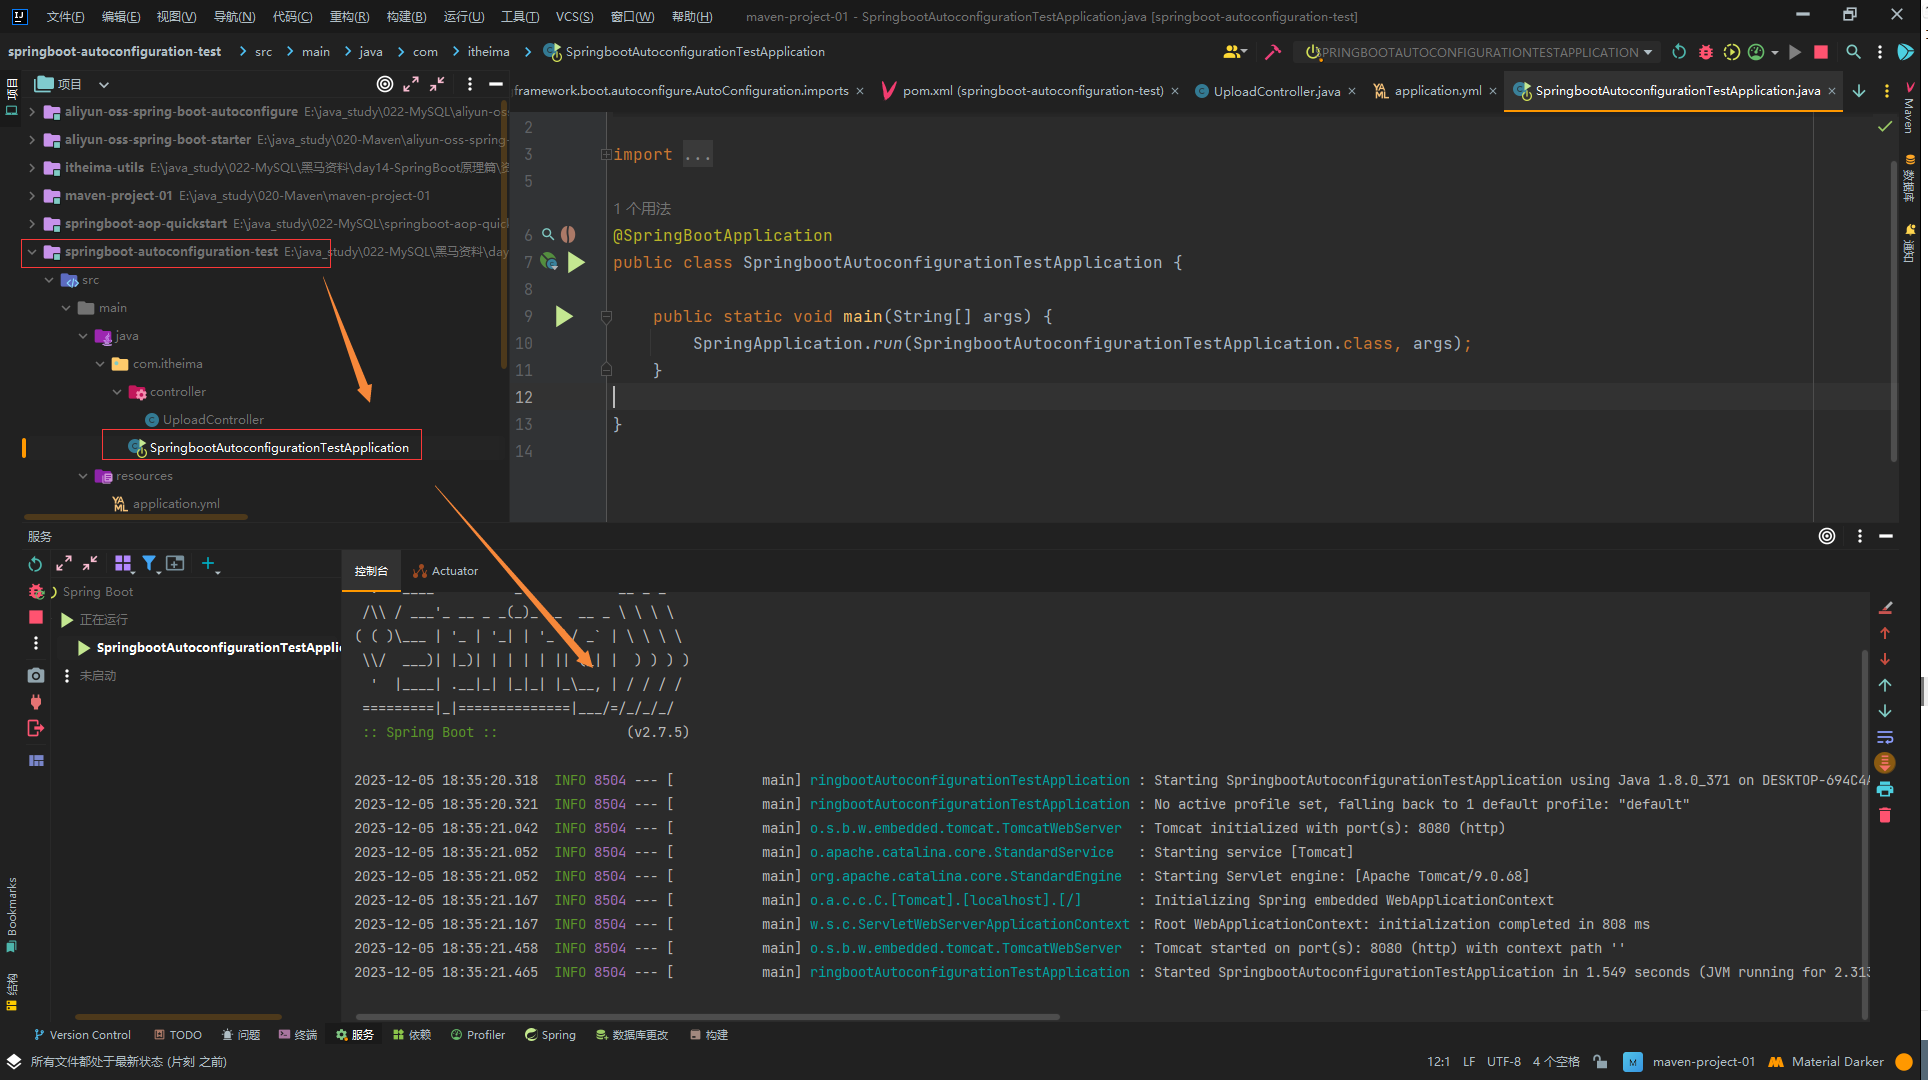Open Search Everywhere magnifier icon
Viewport: 1928px width, 1080px height.
pos(1853,52)
